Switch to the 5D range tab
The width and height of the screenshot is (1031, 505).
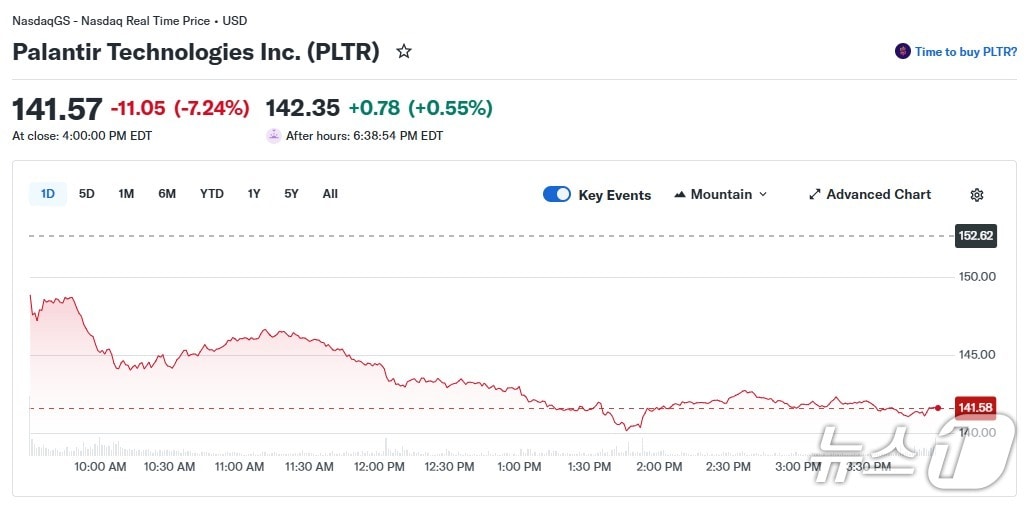point(87,194)
